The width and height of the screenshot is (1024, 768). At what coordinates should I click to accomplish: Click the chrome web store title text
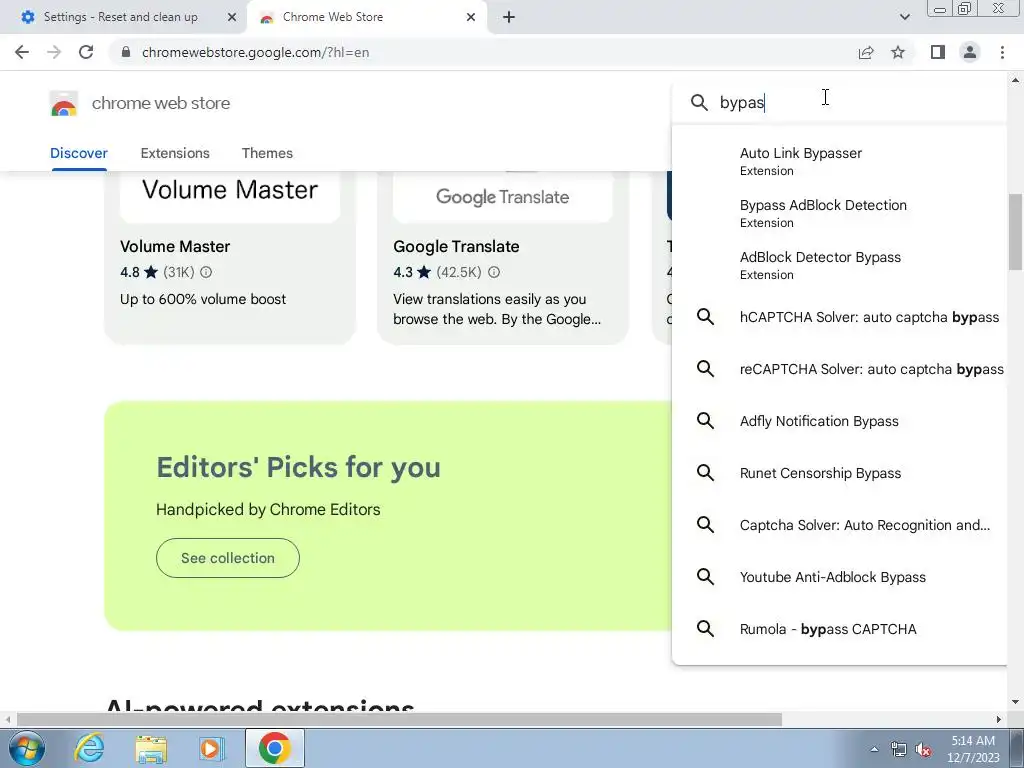pyautogui.click(x=161, y=103)
